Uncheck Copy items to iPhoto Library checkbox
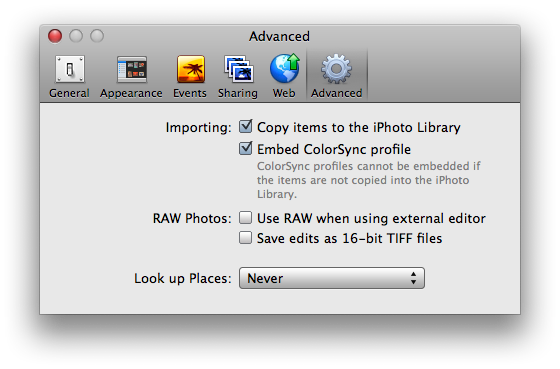The height and width of the screenshot is (369, 560). pyautogui.click(x=245, y=126)
